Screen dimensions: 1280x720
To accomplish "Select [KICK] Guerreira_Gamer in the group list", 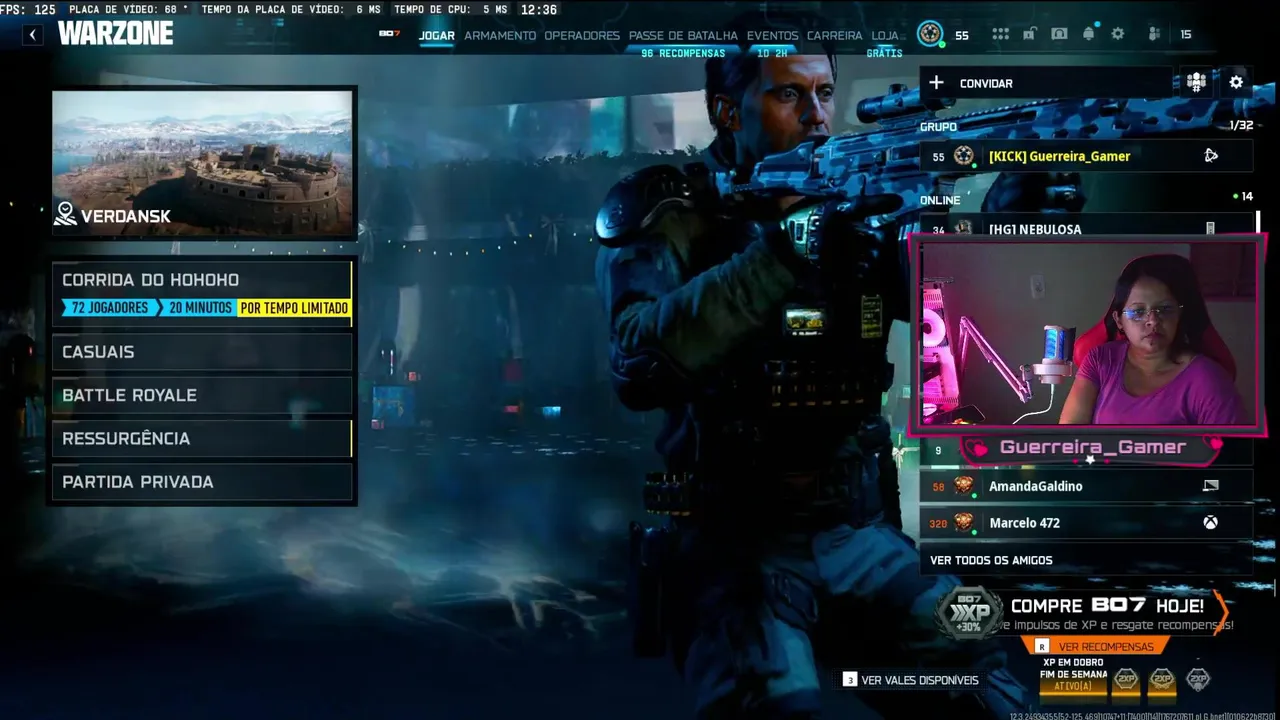I will pyautogui.click(x=1086, y=156).
